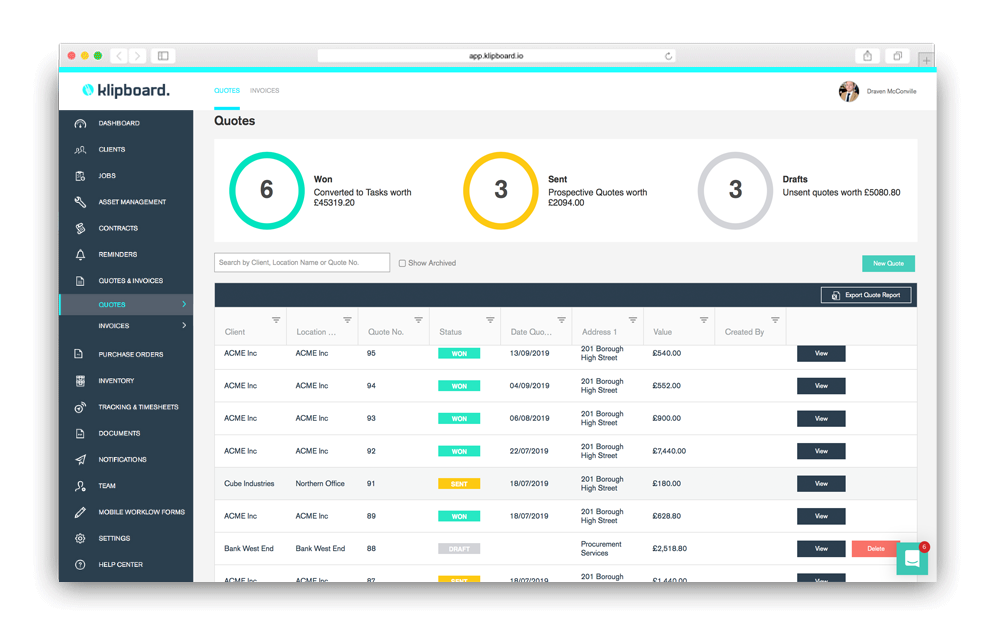The image size is (1000, 632).
Task: Expand the Invoices submenu chevron
Action: point(184,325)
